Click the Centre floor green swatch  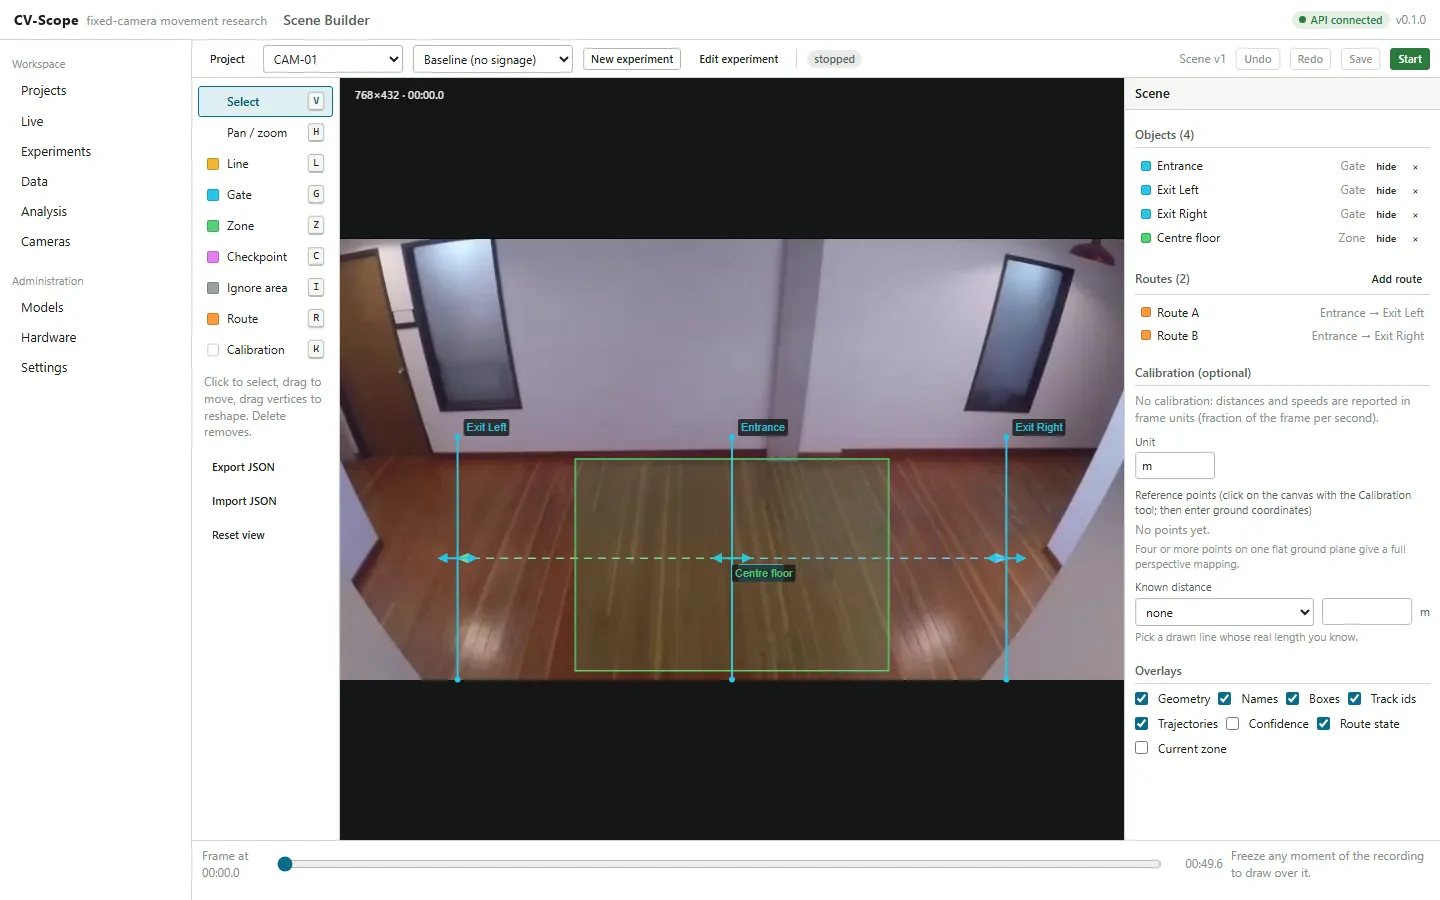(1146, 238)
